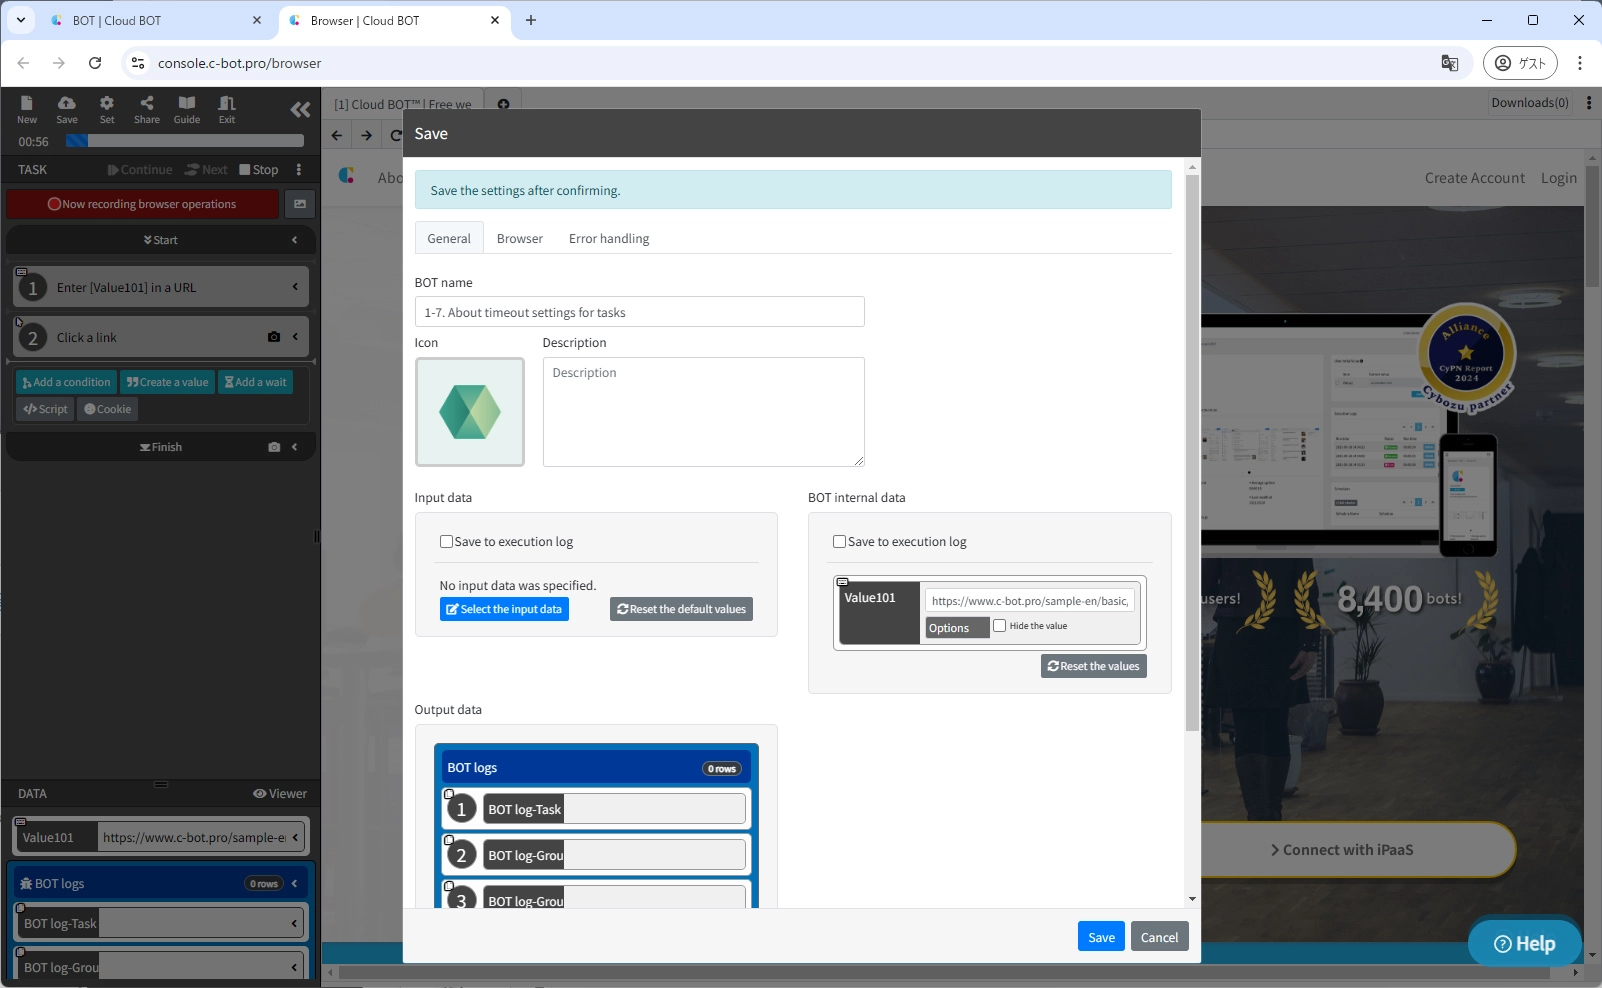The width and height of the screenshot is (1602, 988).
Task: Check BOT internal data Save to execution log
Action: tap(839, 542)
